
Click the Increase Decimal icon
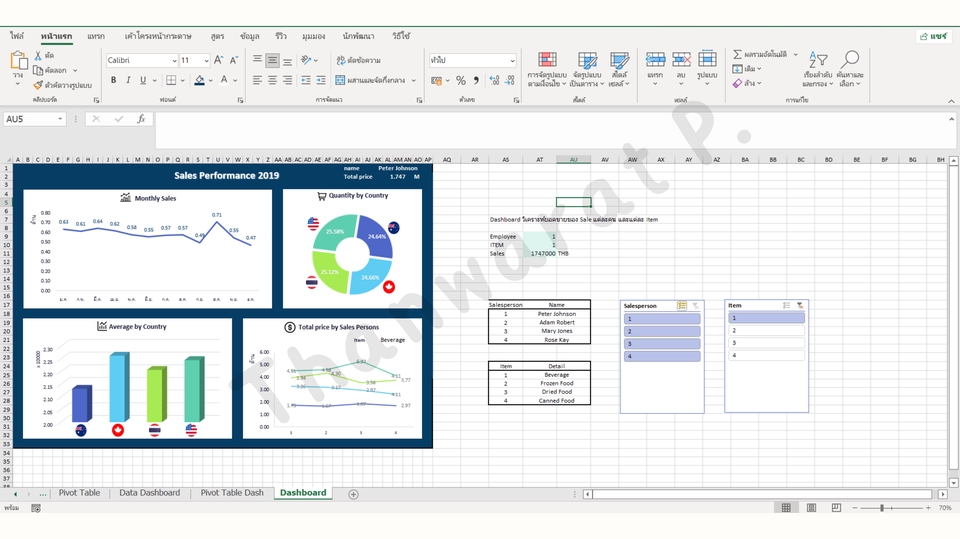pos(495,80)
